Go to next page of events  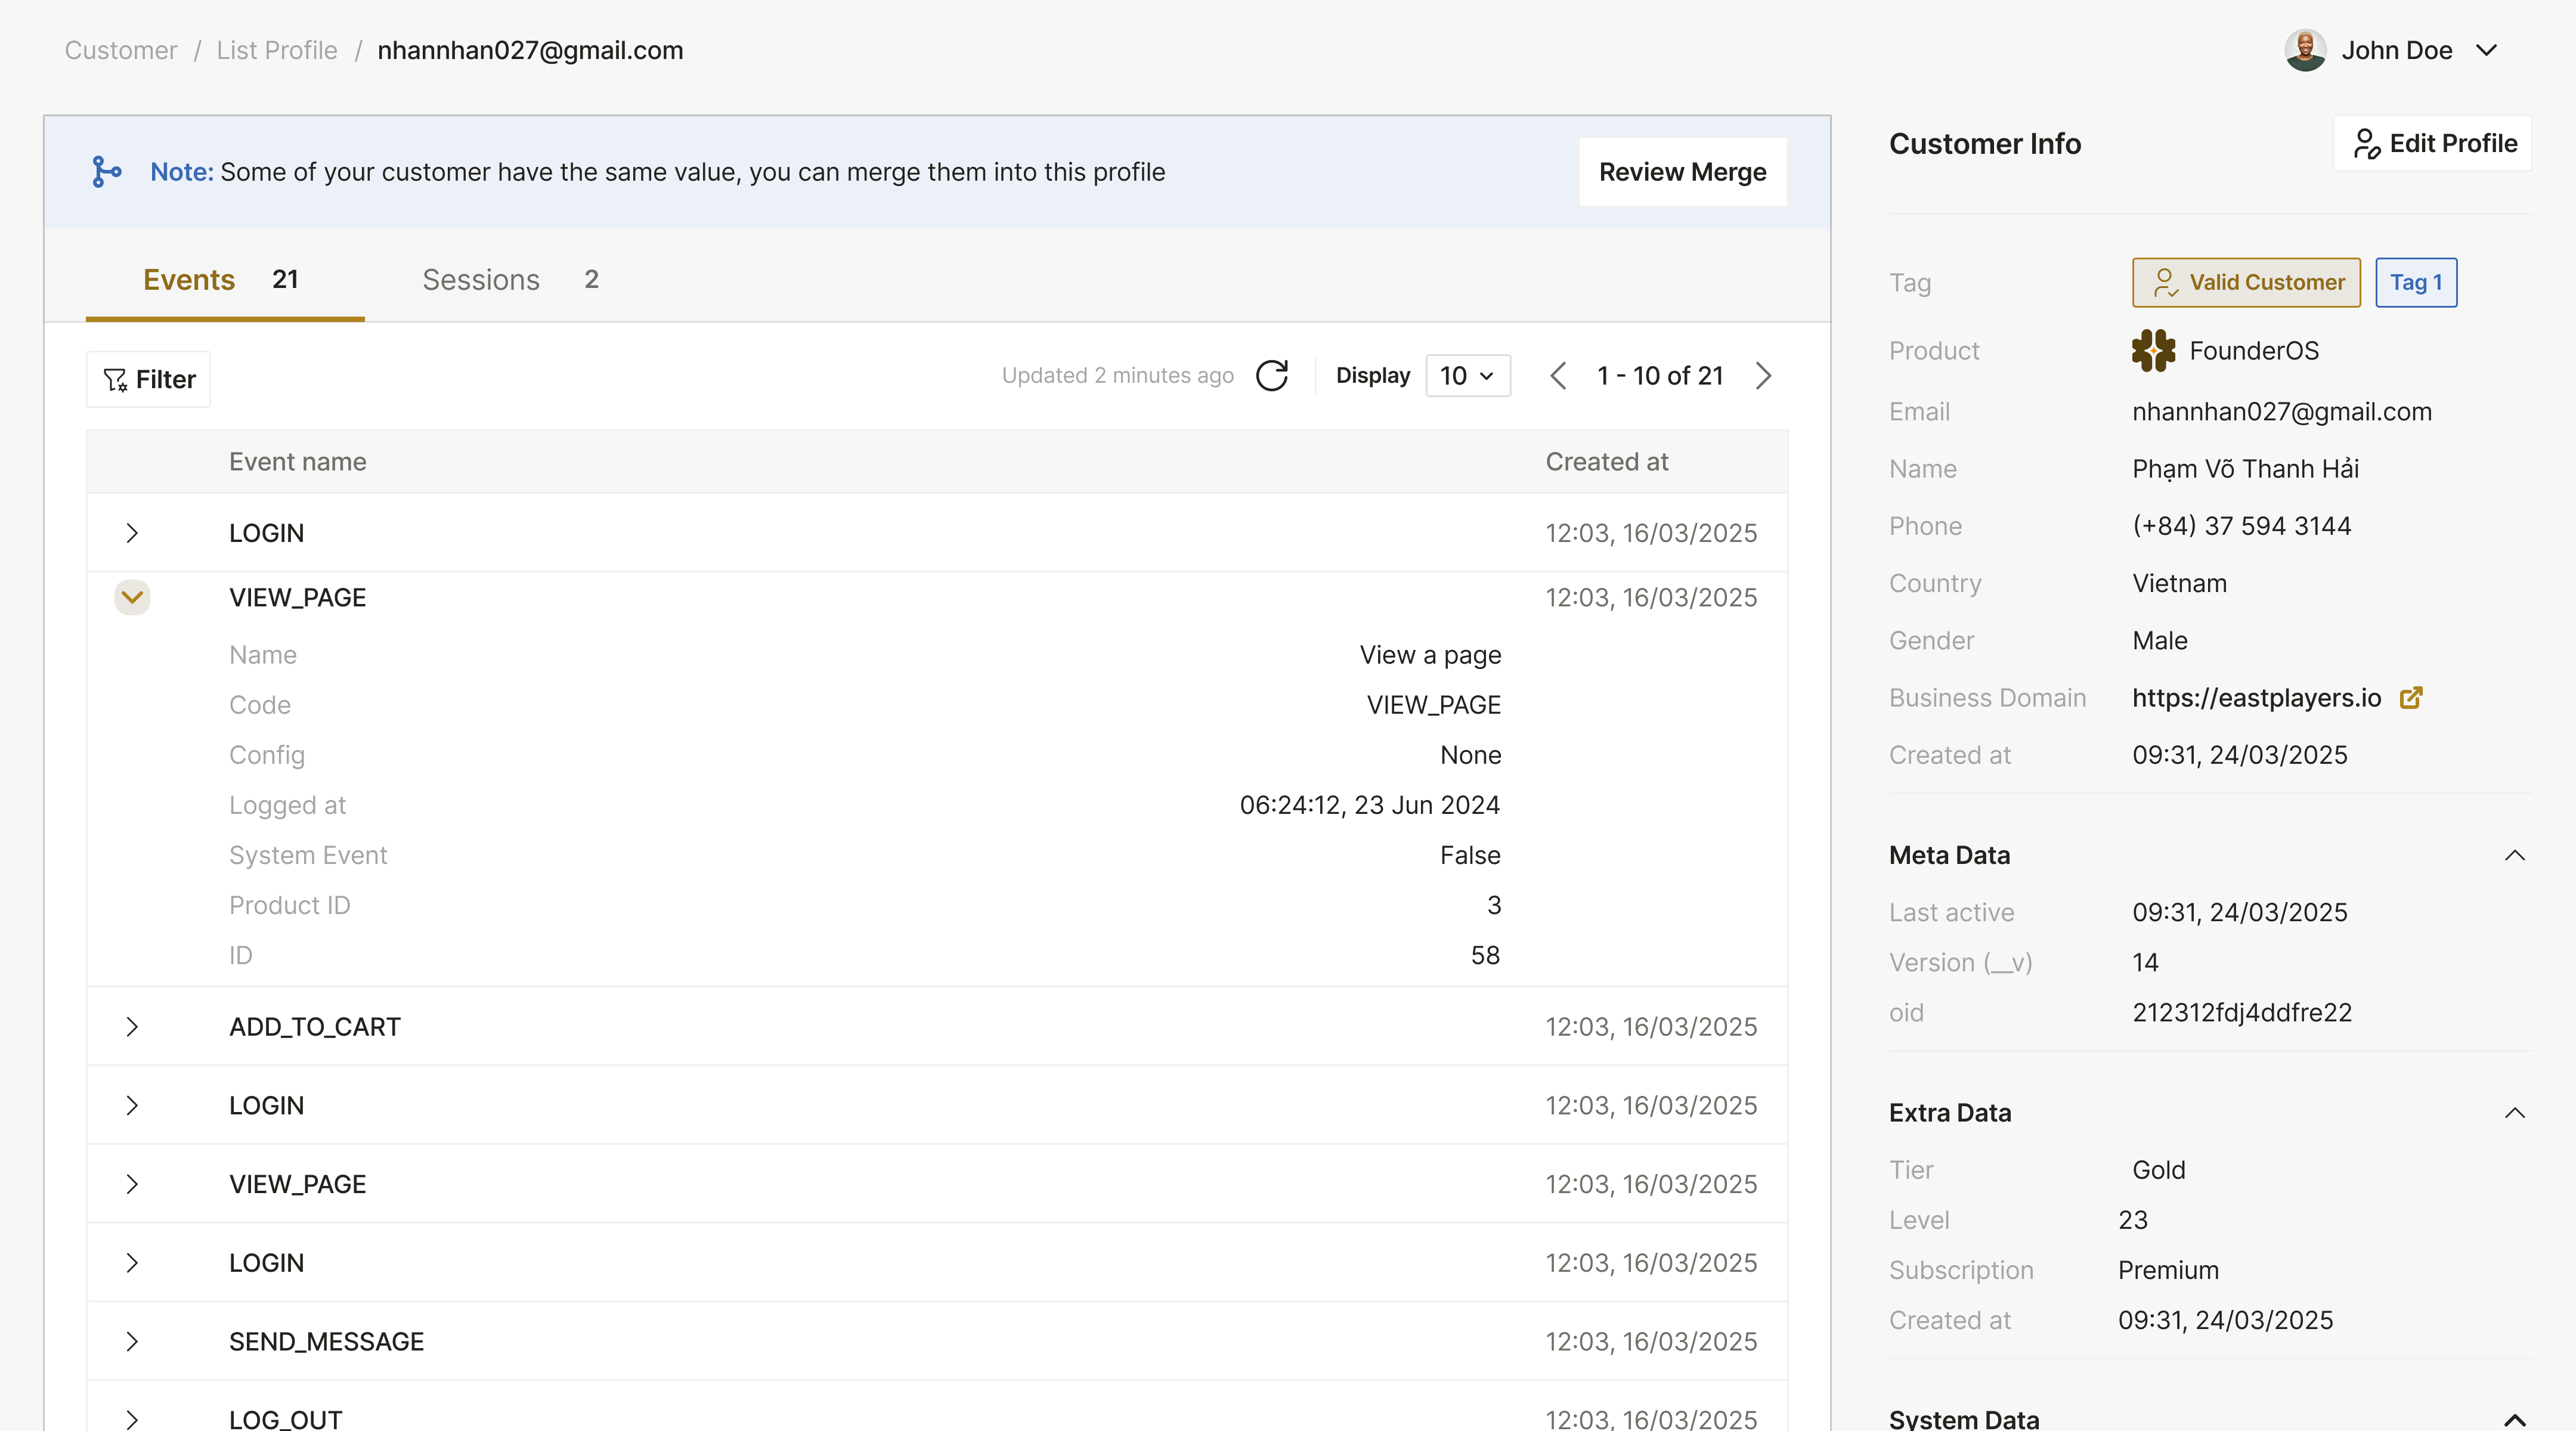[1763, 376]
